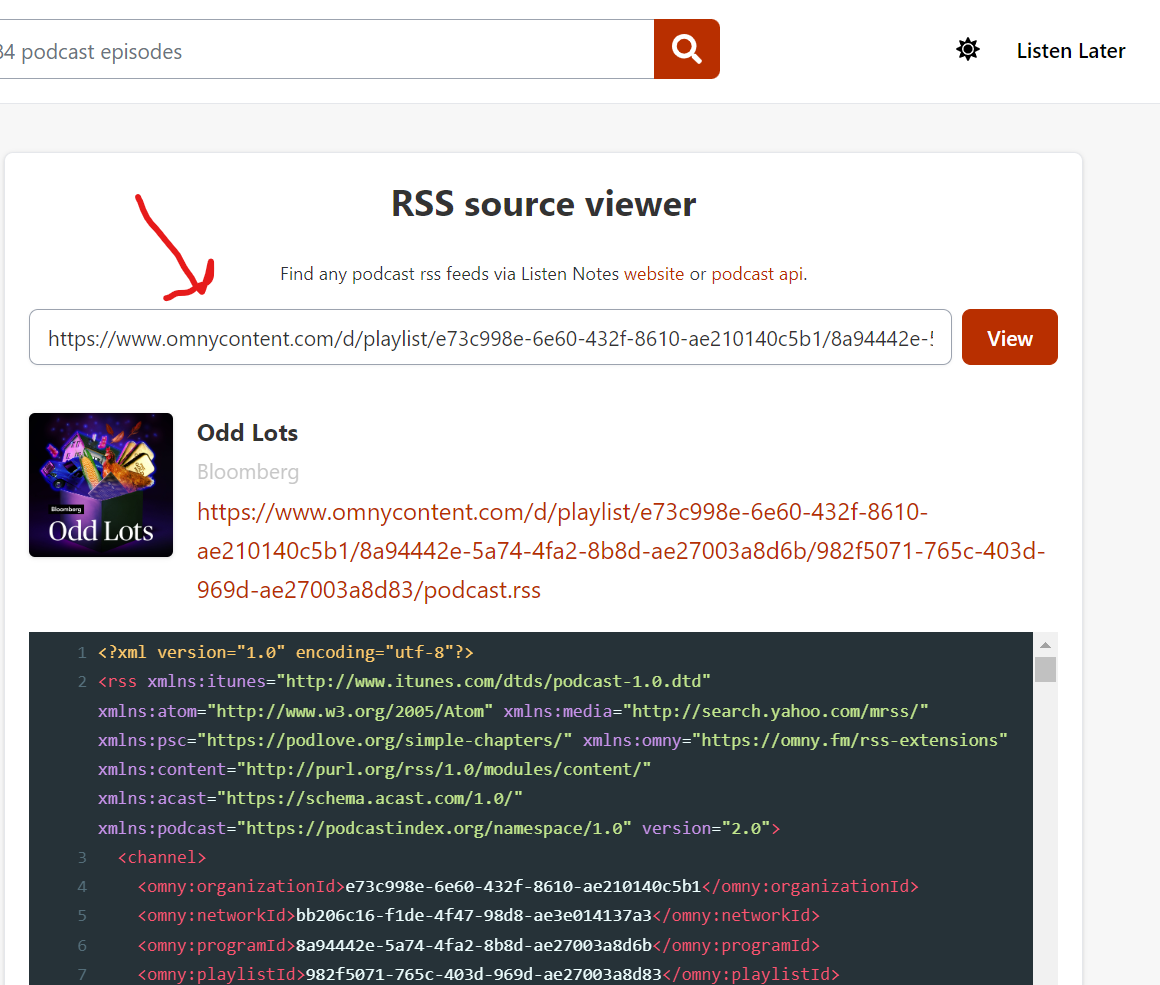Image resolution: width=1160 pixels, height=985 pixels.
Task: Click the xmlns:content purl.org URL
Action: (x=444, y=770)
